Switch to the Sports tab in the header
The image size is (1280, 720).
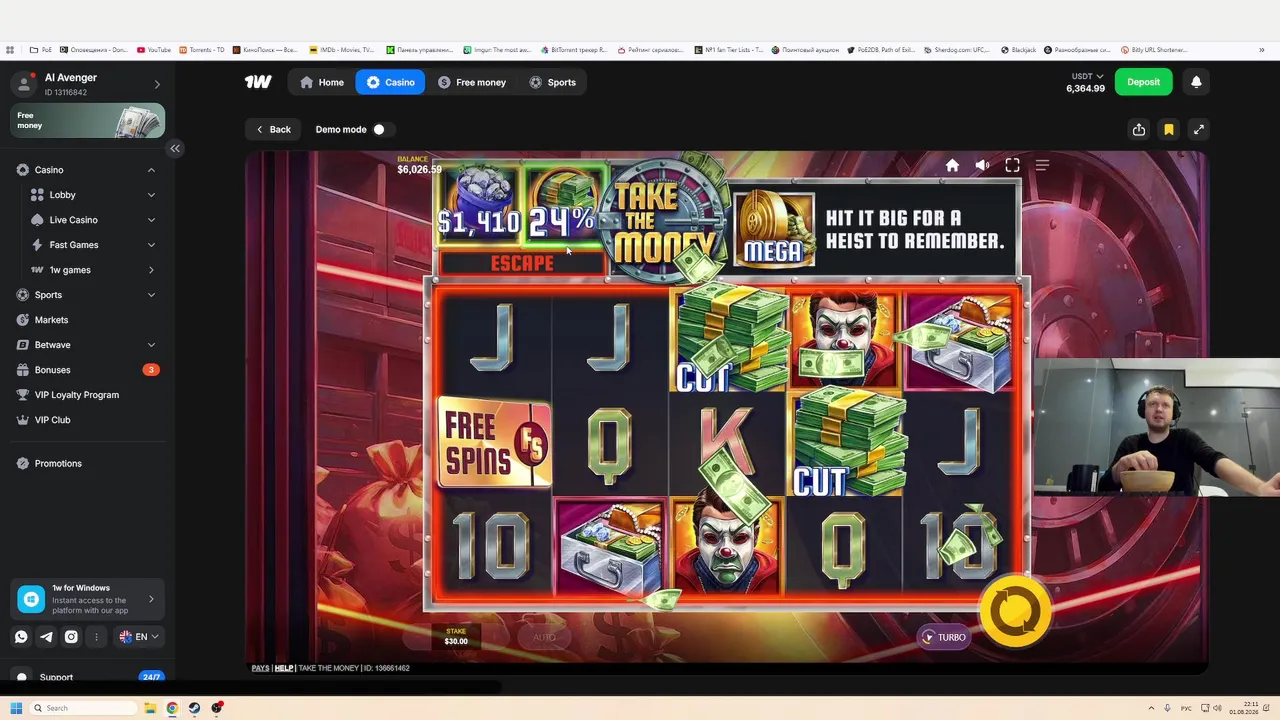point(553,82)
